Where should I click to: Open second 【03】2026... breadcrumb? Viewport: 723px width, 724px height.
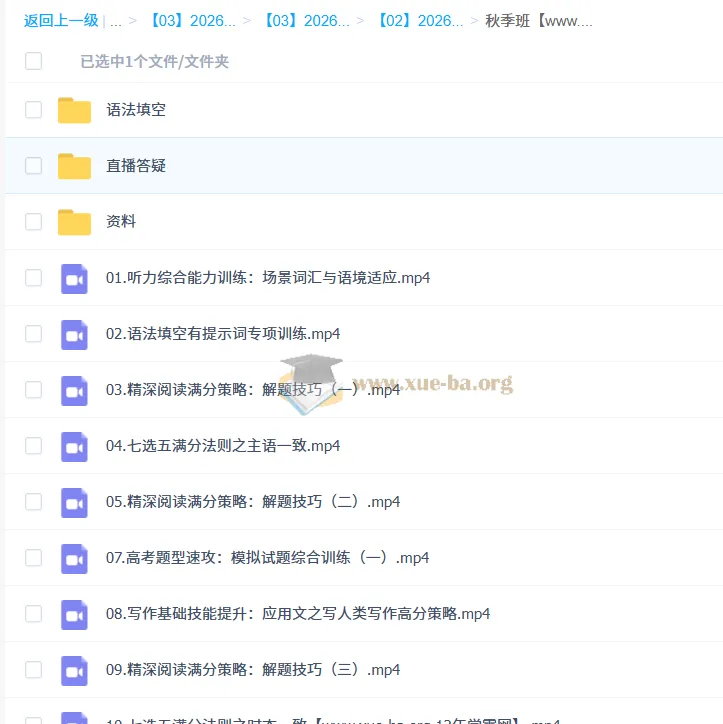tap(307, 21)
